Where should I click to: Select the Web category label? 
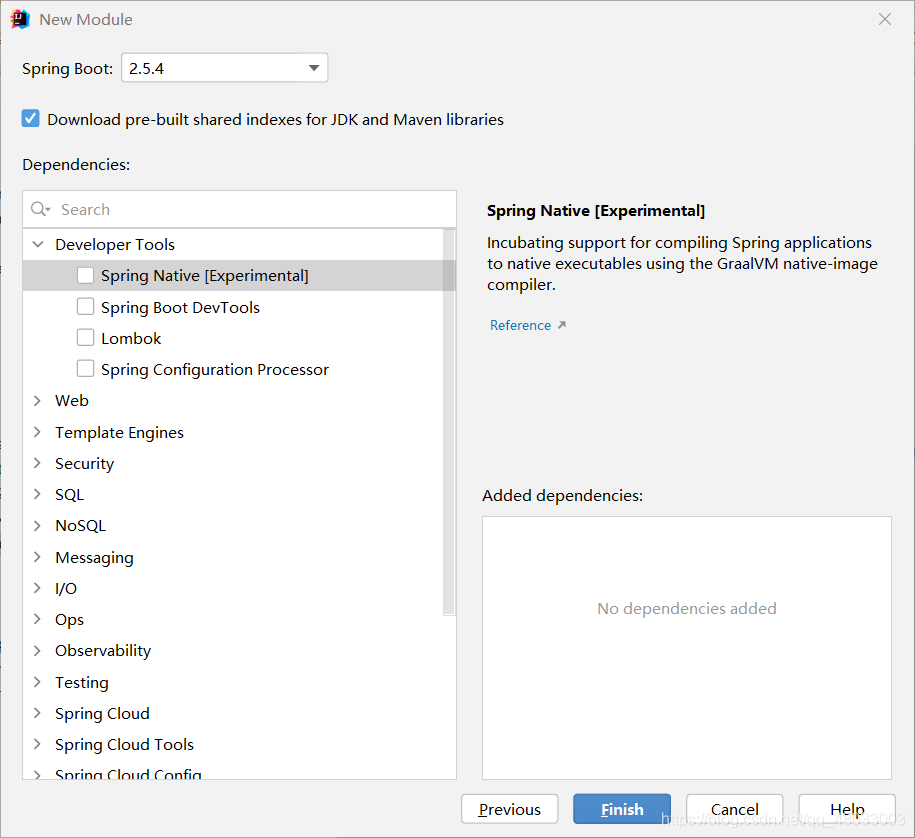[72, 400]
